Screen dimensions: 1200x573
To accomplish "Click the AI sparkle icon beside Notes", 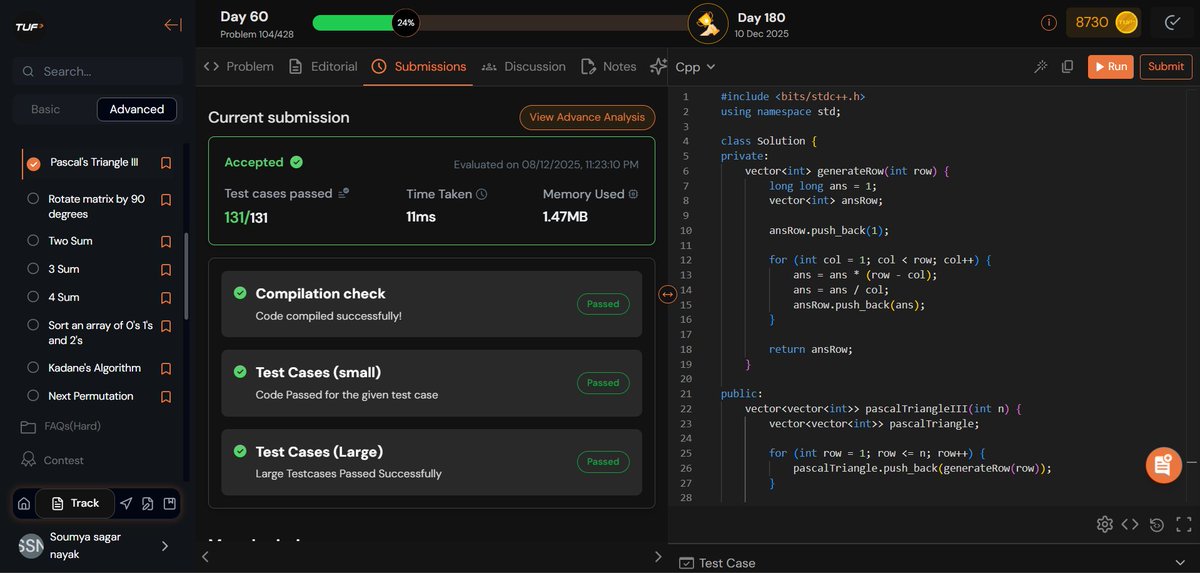I will pos(658,66).
